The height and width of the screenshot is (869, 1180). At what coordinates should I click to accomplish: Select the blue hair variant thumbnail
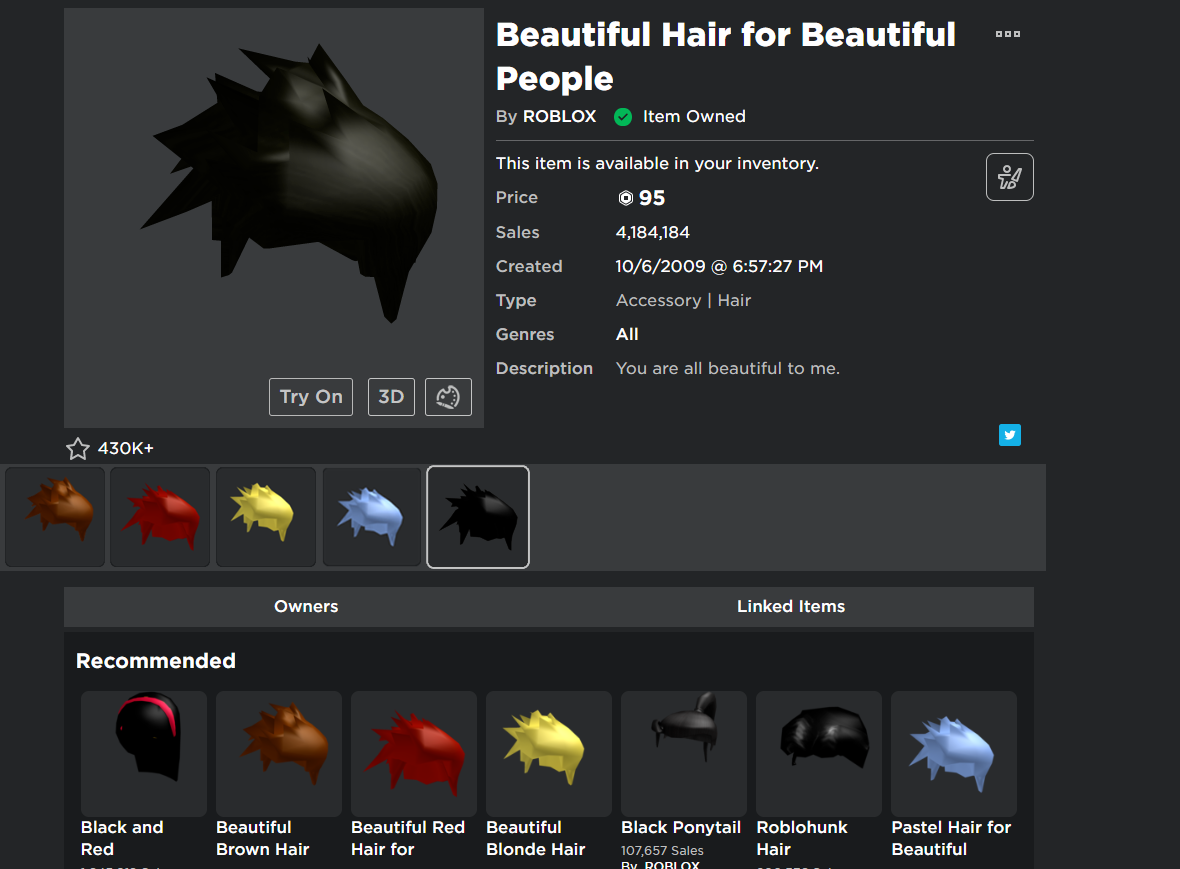(371, 516)
